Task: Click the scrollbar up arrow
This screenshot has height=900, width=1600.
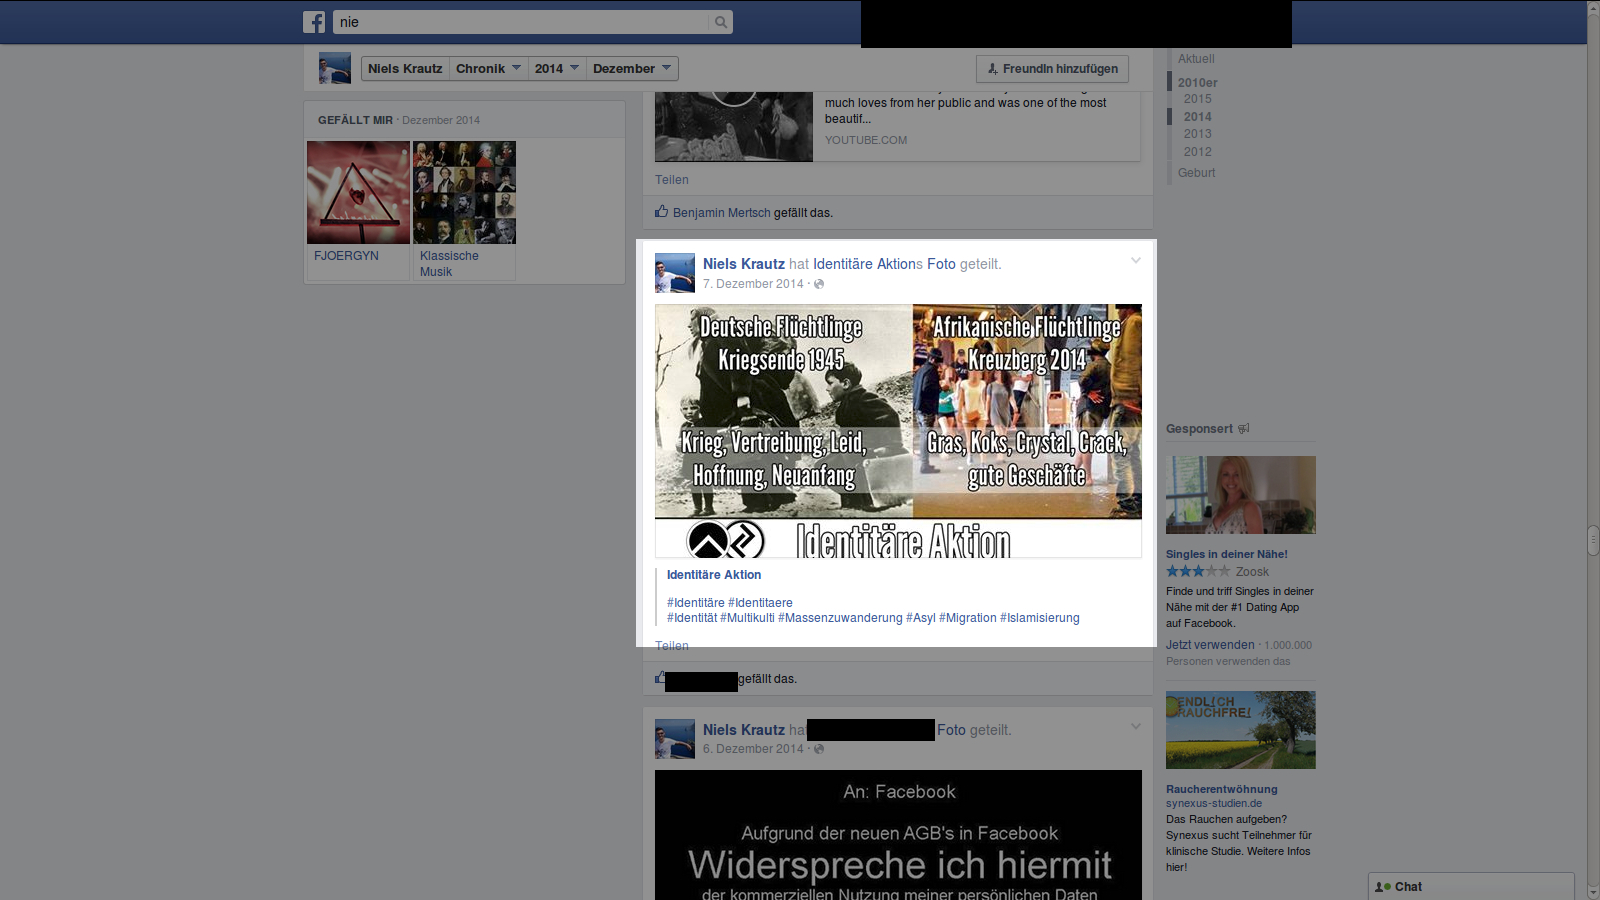Action: (x=1593, y=7)
